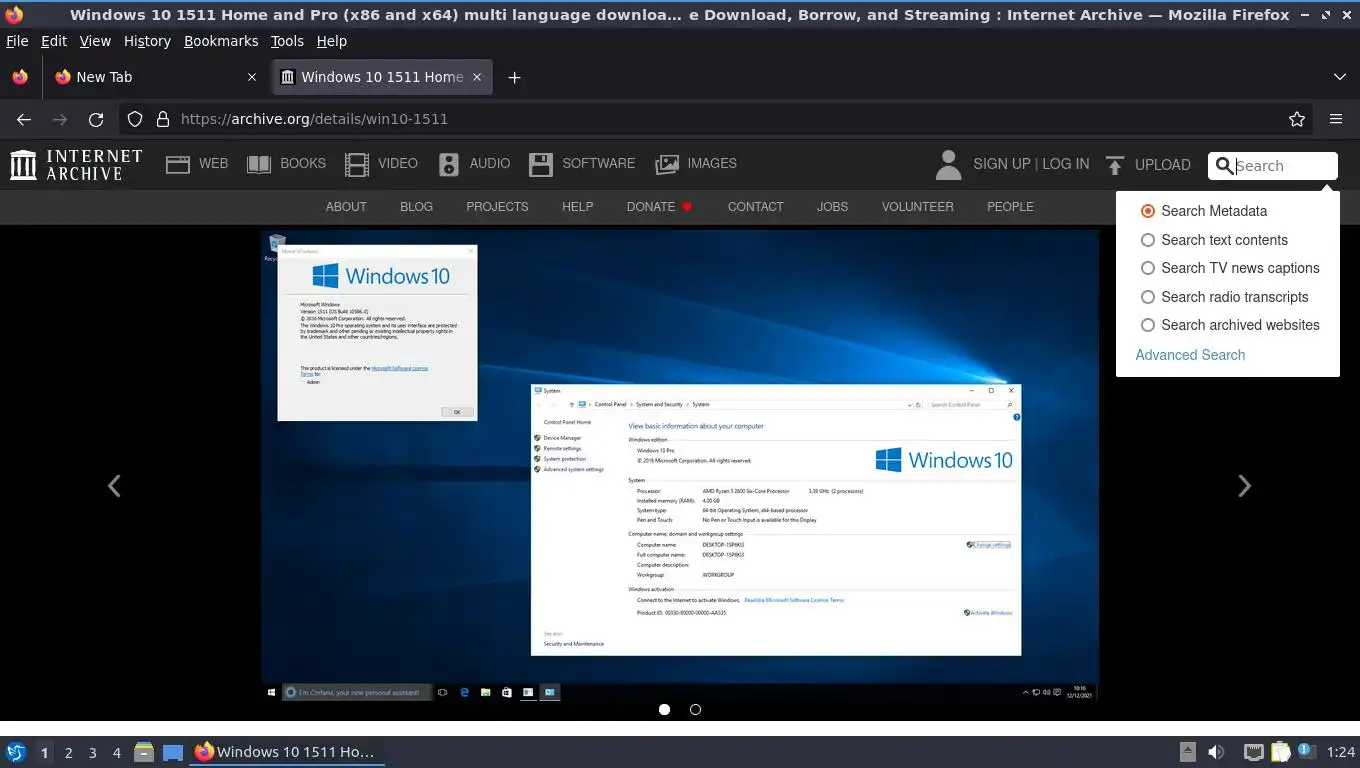Select first carousel image dot

click(x=664, y=709)
